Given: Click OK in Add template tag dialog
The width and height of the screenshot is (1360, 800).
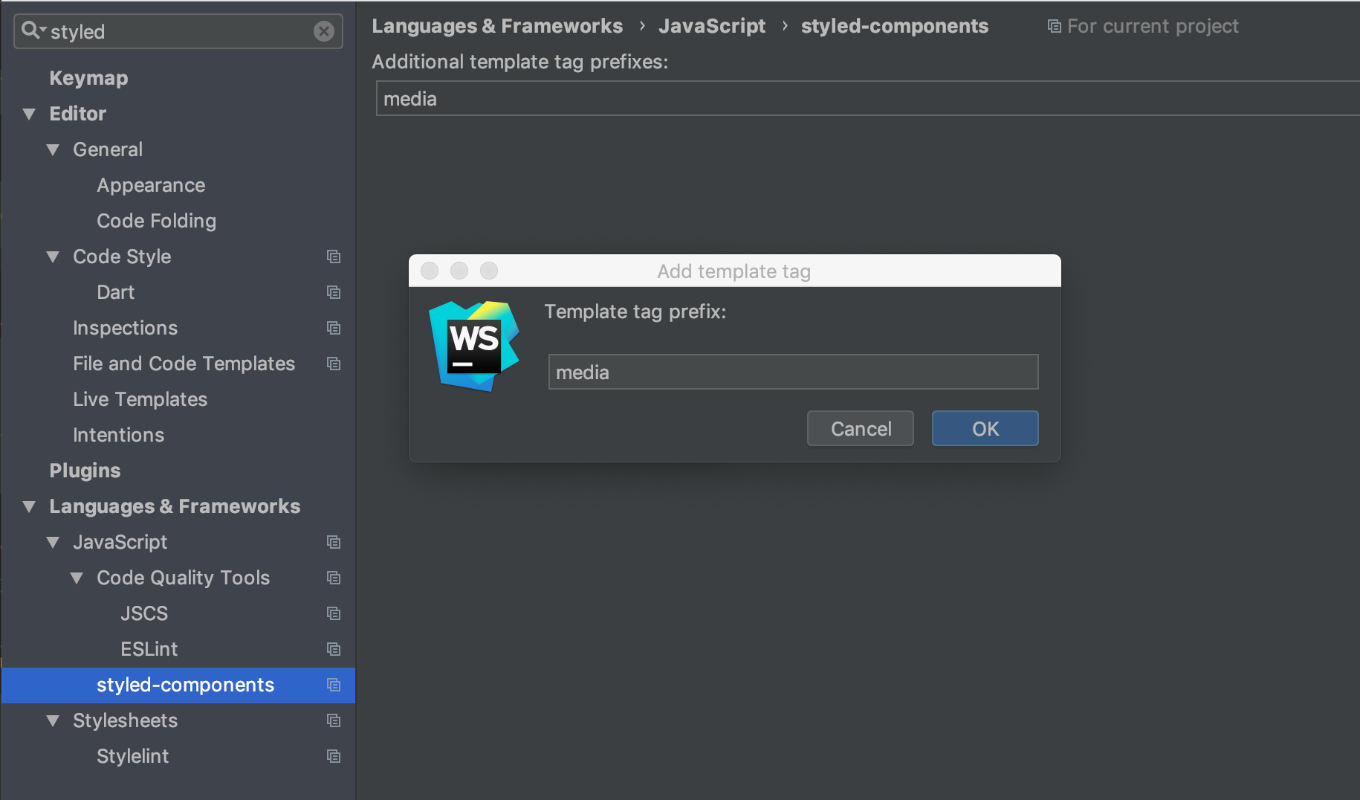Looking at the screenshot, I should click(x=985, y=429).
